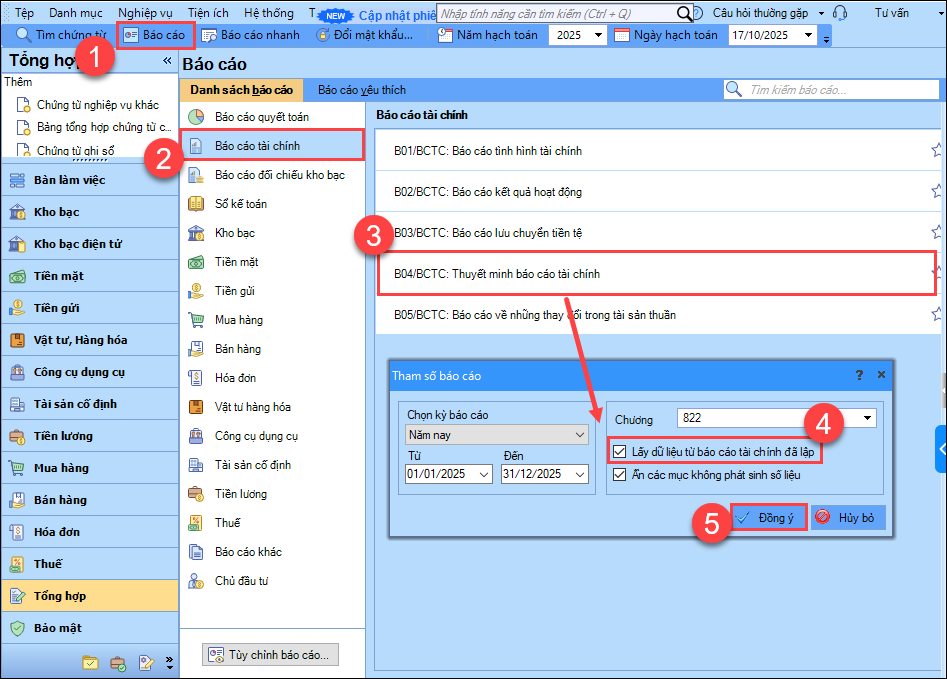Screen dimensions: 947x679
Task: Click the favorite star for B01/BCTC report
Action: [937, 151]
